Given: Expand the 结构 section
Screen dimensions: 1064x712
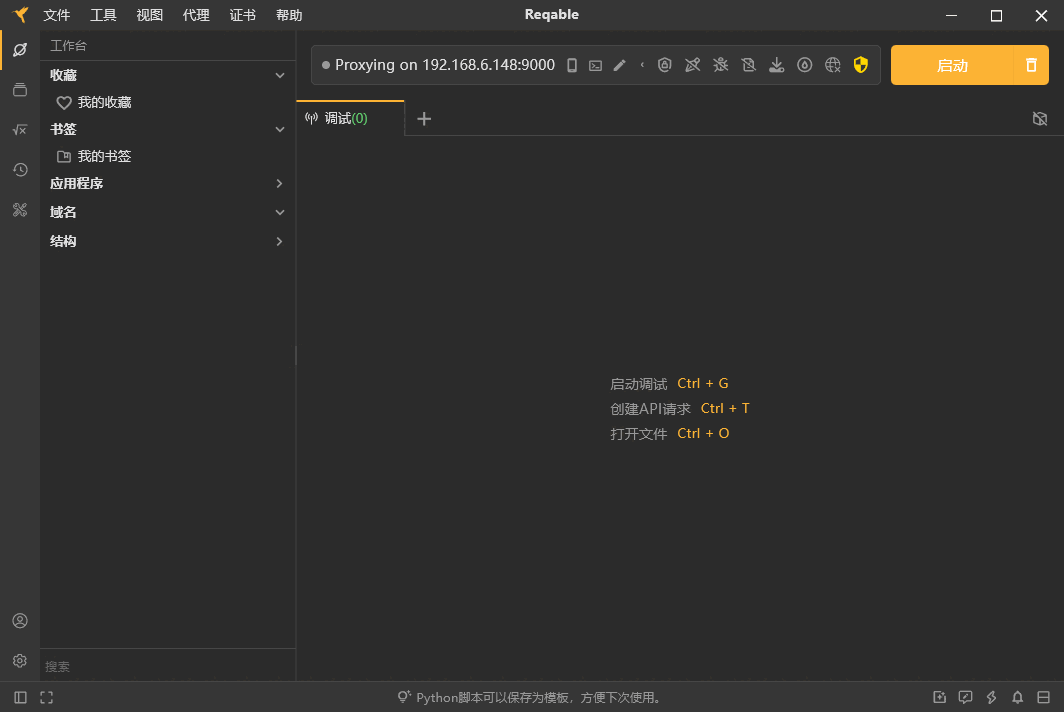Looking at the screenshot, I should tap(280, 241).
